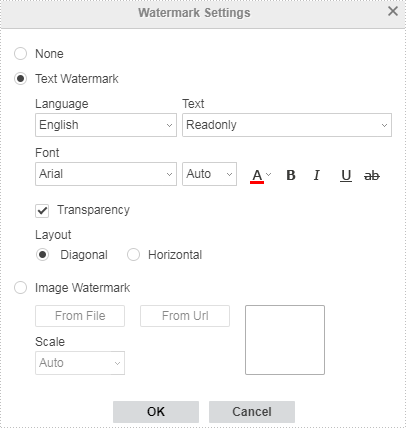Open the Arial font dropdown
Image resolution: width=406 pixels, height=428 pixels.
[x=106, y=174]
